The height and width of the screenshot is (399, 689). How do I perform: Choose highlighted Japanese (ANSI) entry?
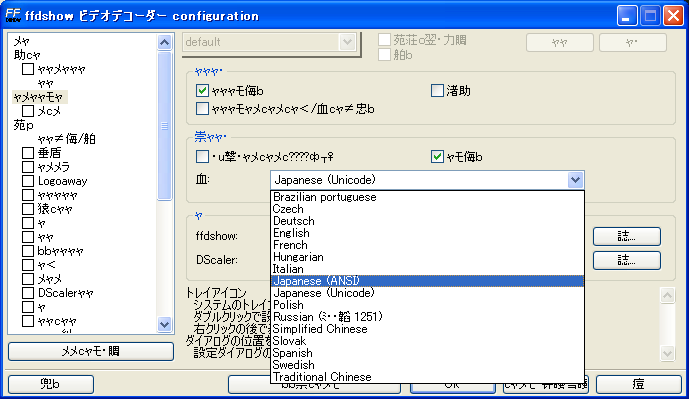click(427, 281)
